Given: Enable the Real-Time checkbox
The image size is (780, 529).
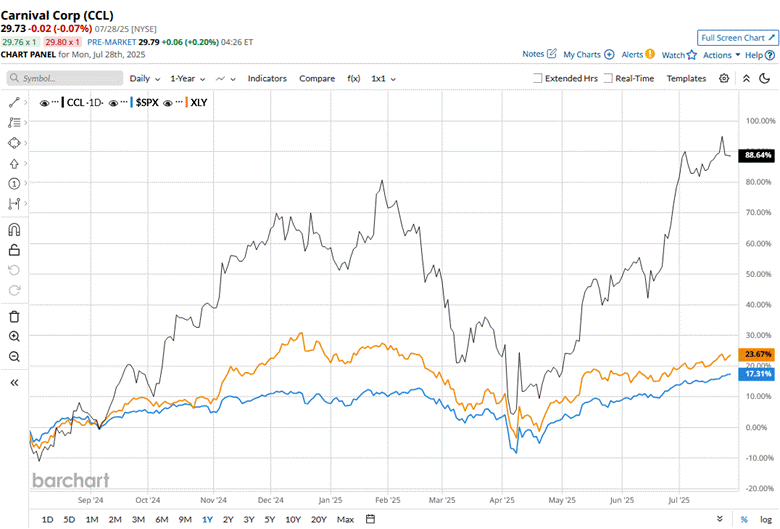Looking at the screenshot, I should pos(608,78).
